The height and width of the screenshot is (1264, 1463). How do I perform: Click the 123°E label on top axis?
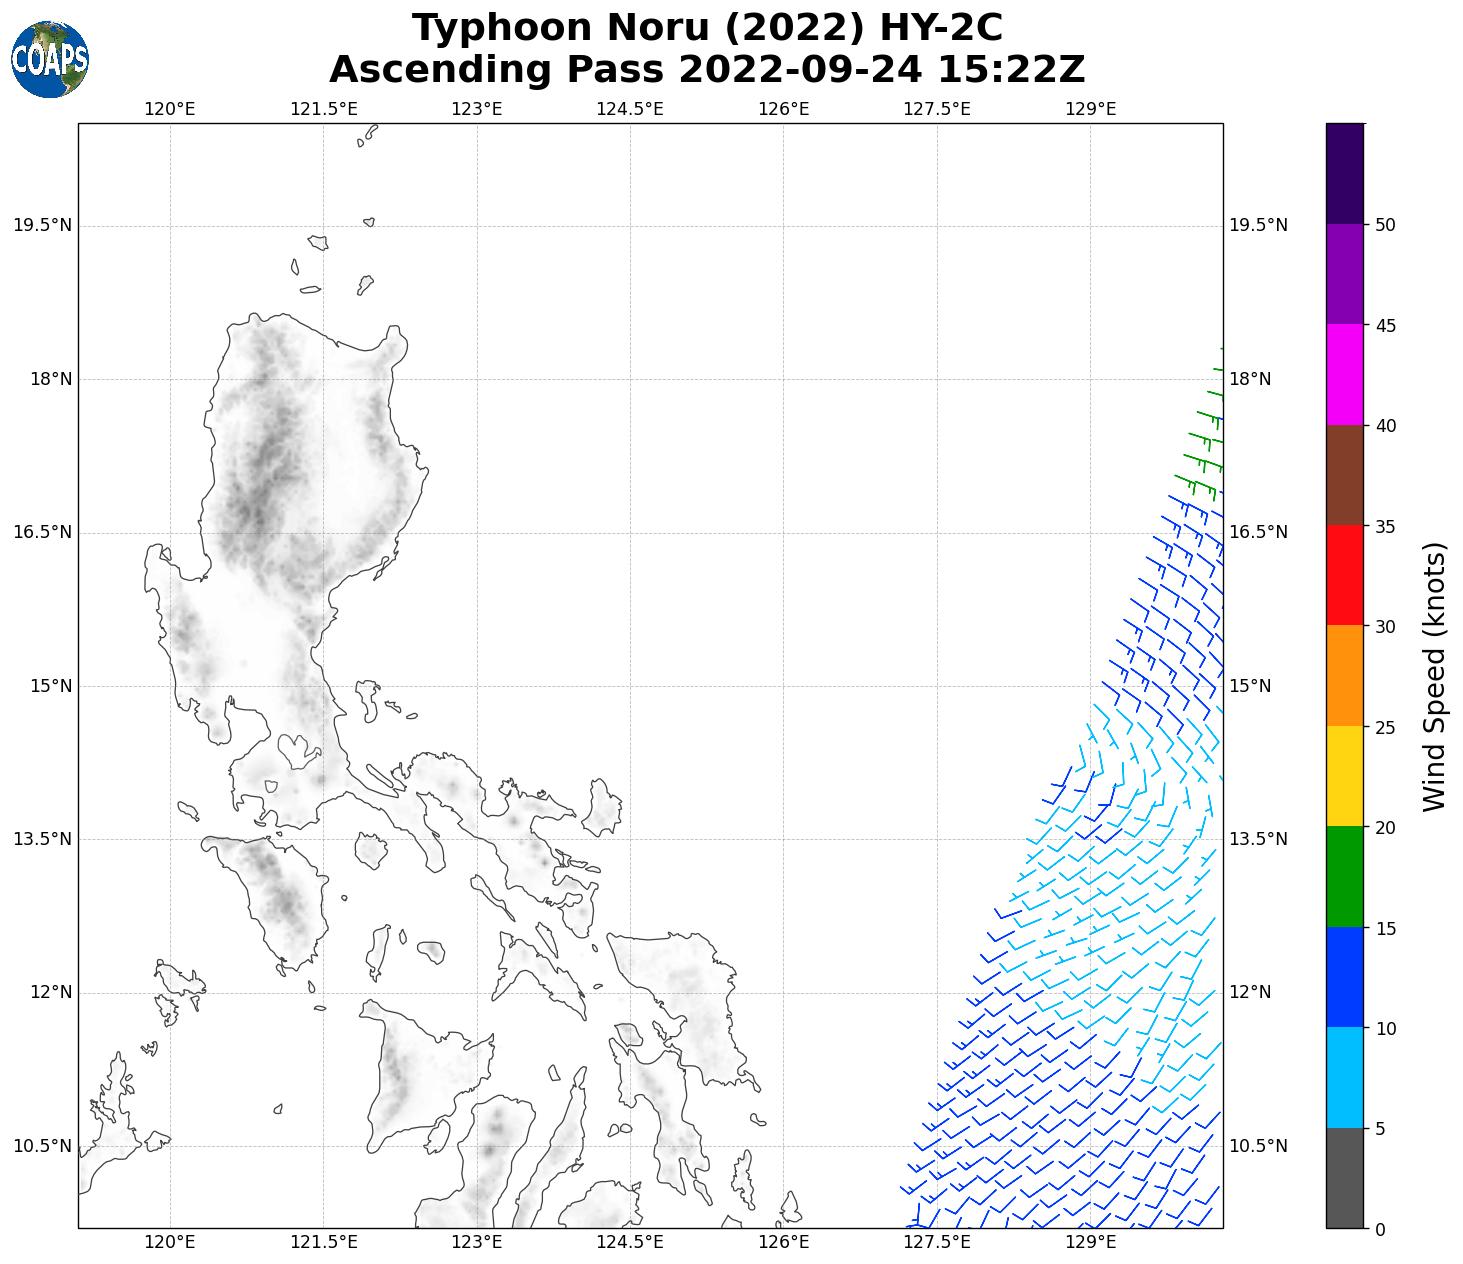coord(476,109)
